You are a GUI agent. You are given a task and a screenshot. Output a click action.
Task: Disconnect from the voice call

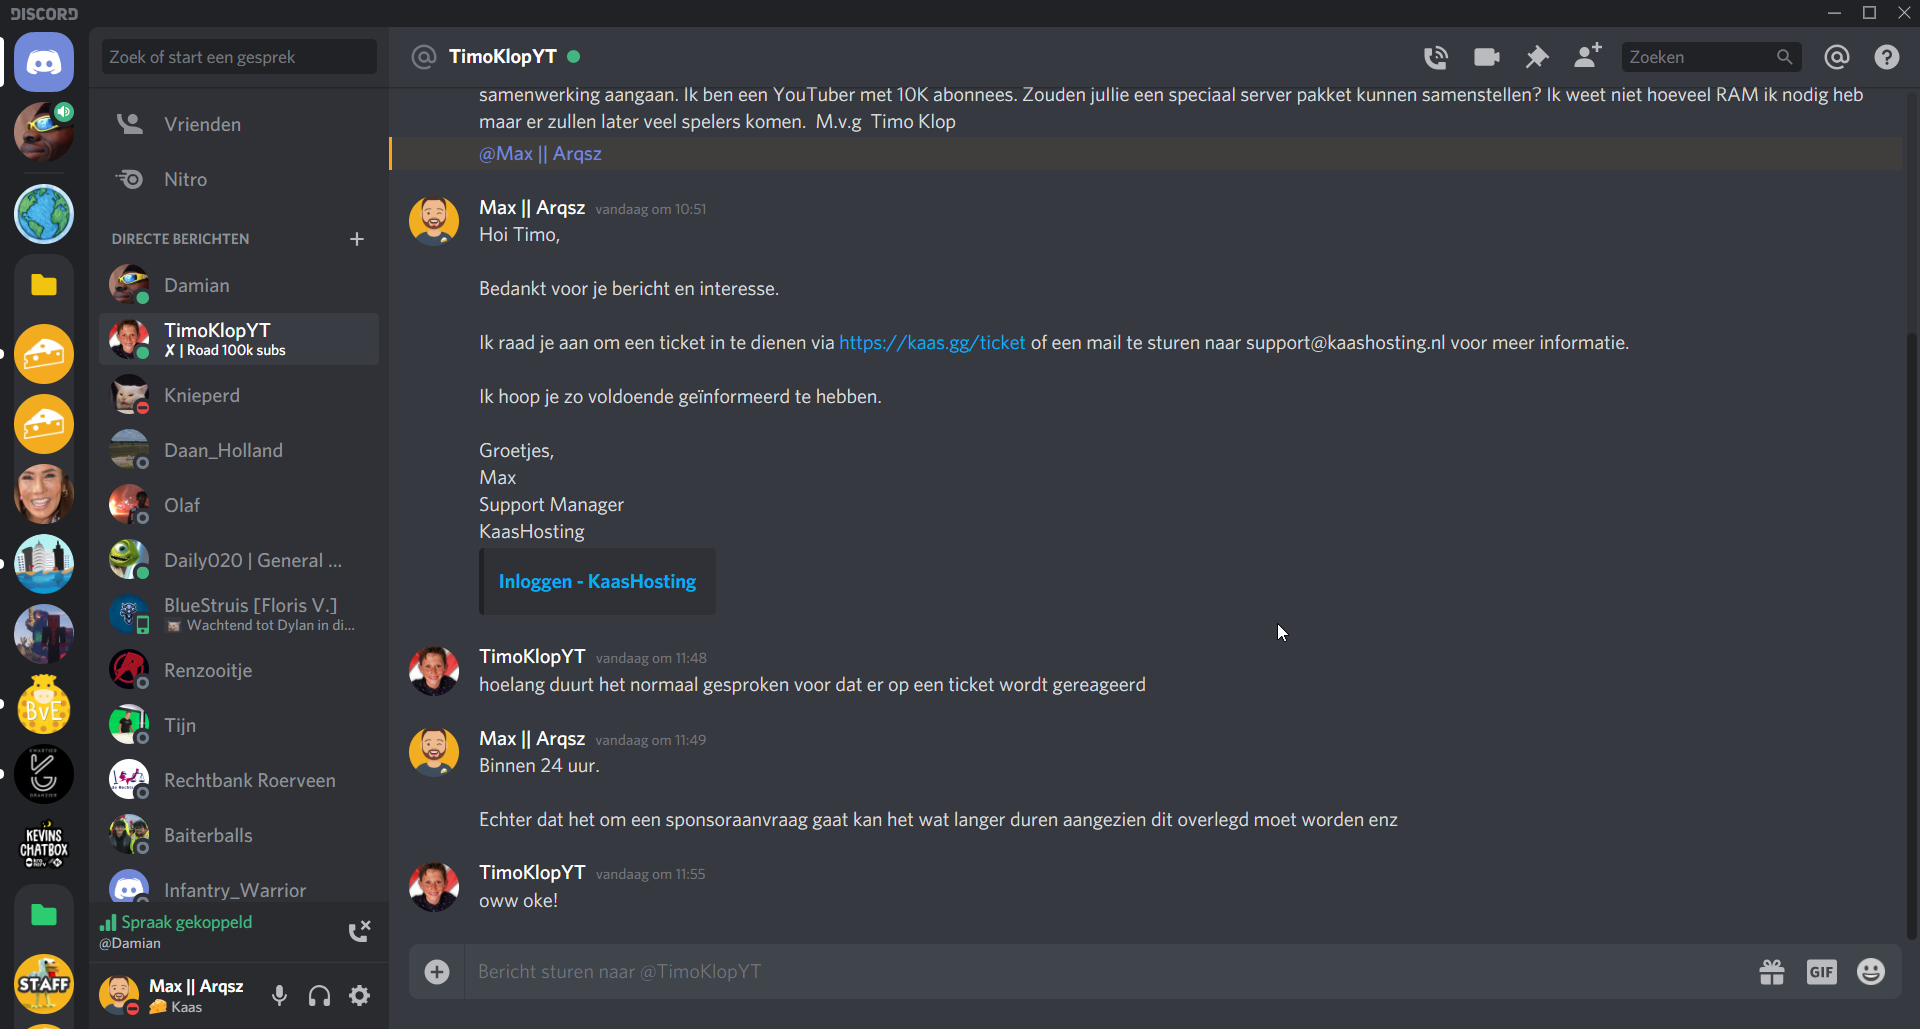(359, 932)
